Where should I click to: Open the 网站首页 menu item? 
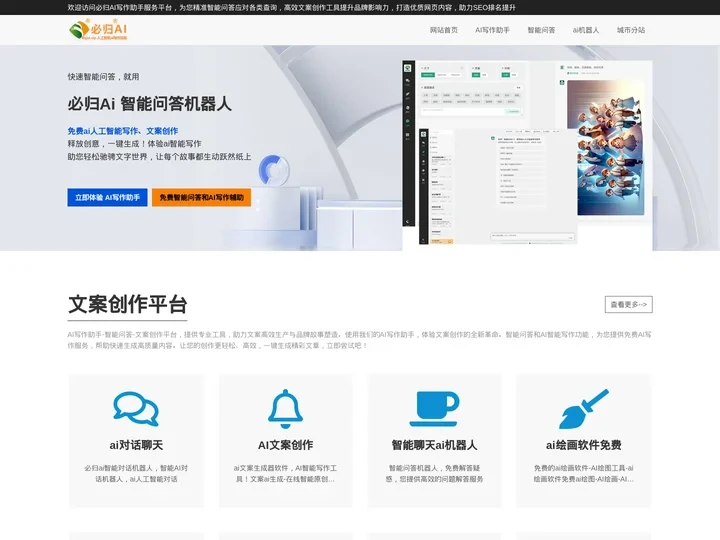pos(444,30)
